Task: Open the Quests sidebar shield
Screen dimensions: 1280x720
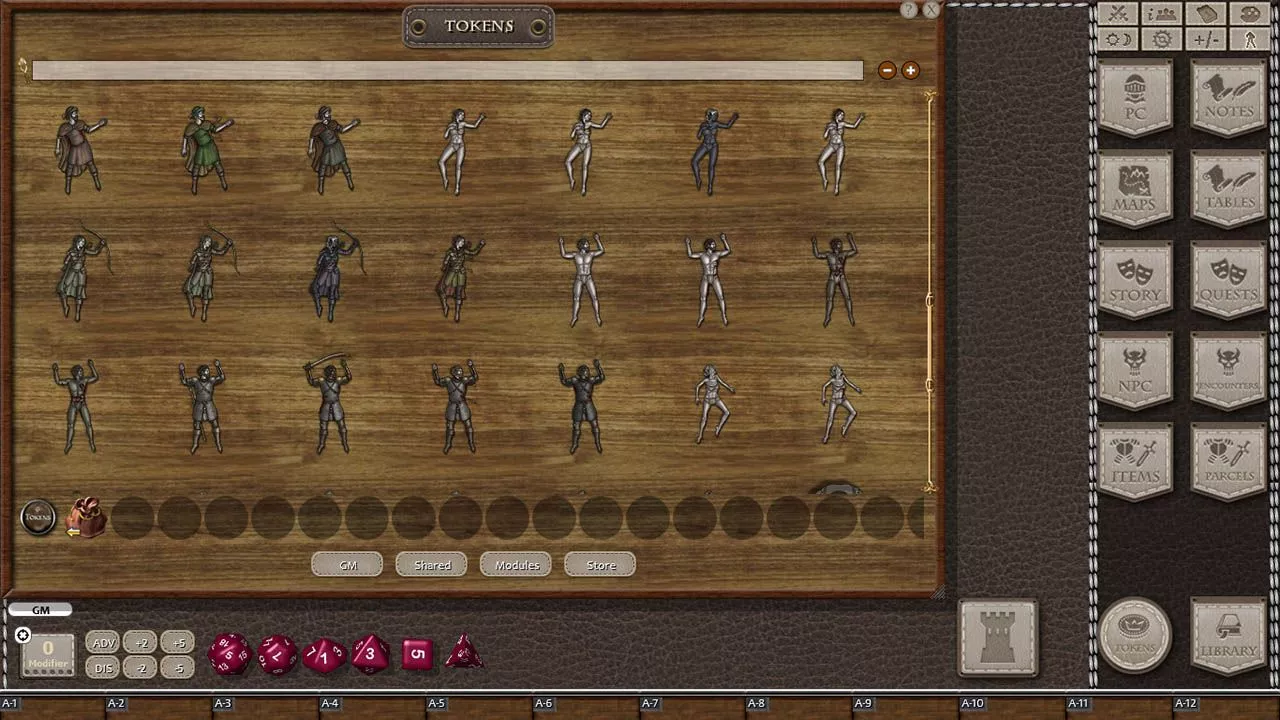Action: [1229, 280]
